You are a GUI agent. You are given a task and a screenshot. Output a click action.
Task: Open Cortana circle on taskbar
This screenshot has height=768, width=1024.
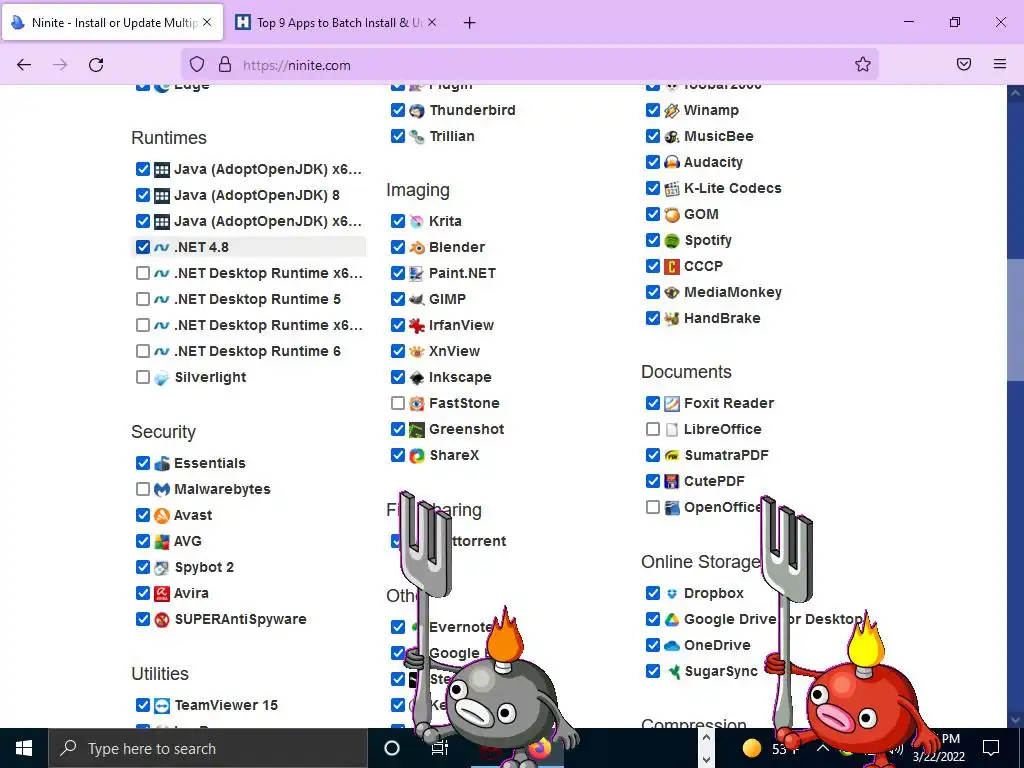(x=392, y=748)
